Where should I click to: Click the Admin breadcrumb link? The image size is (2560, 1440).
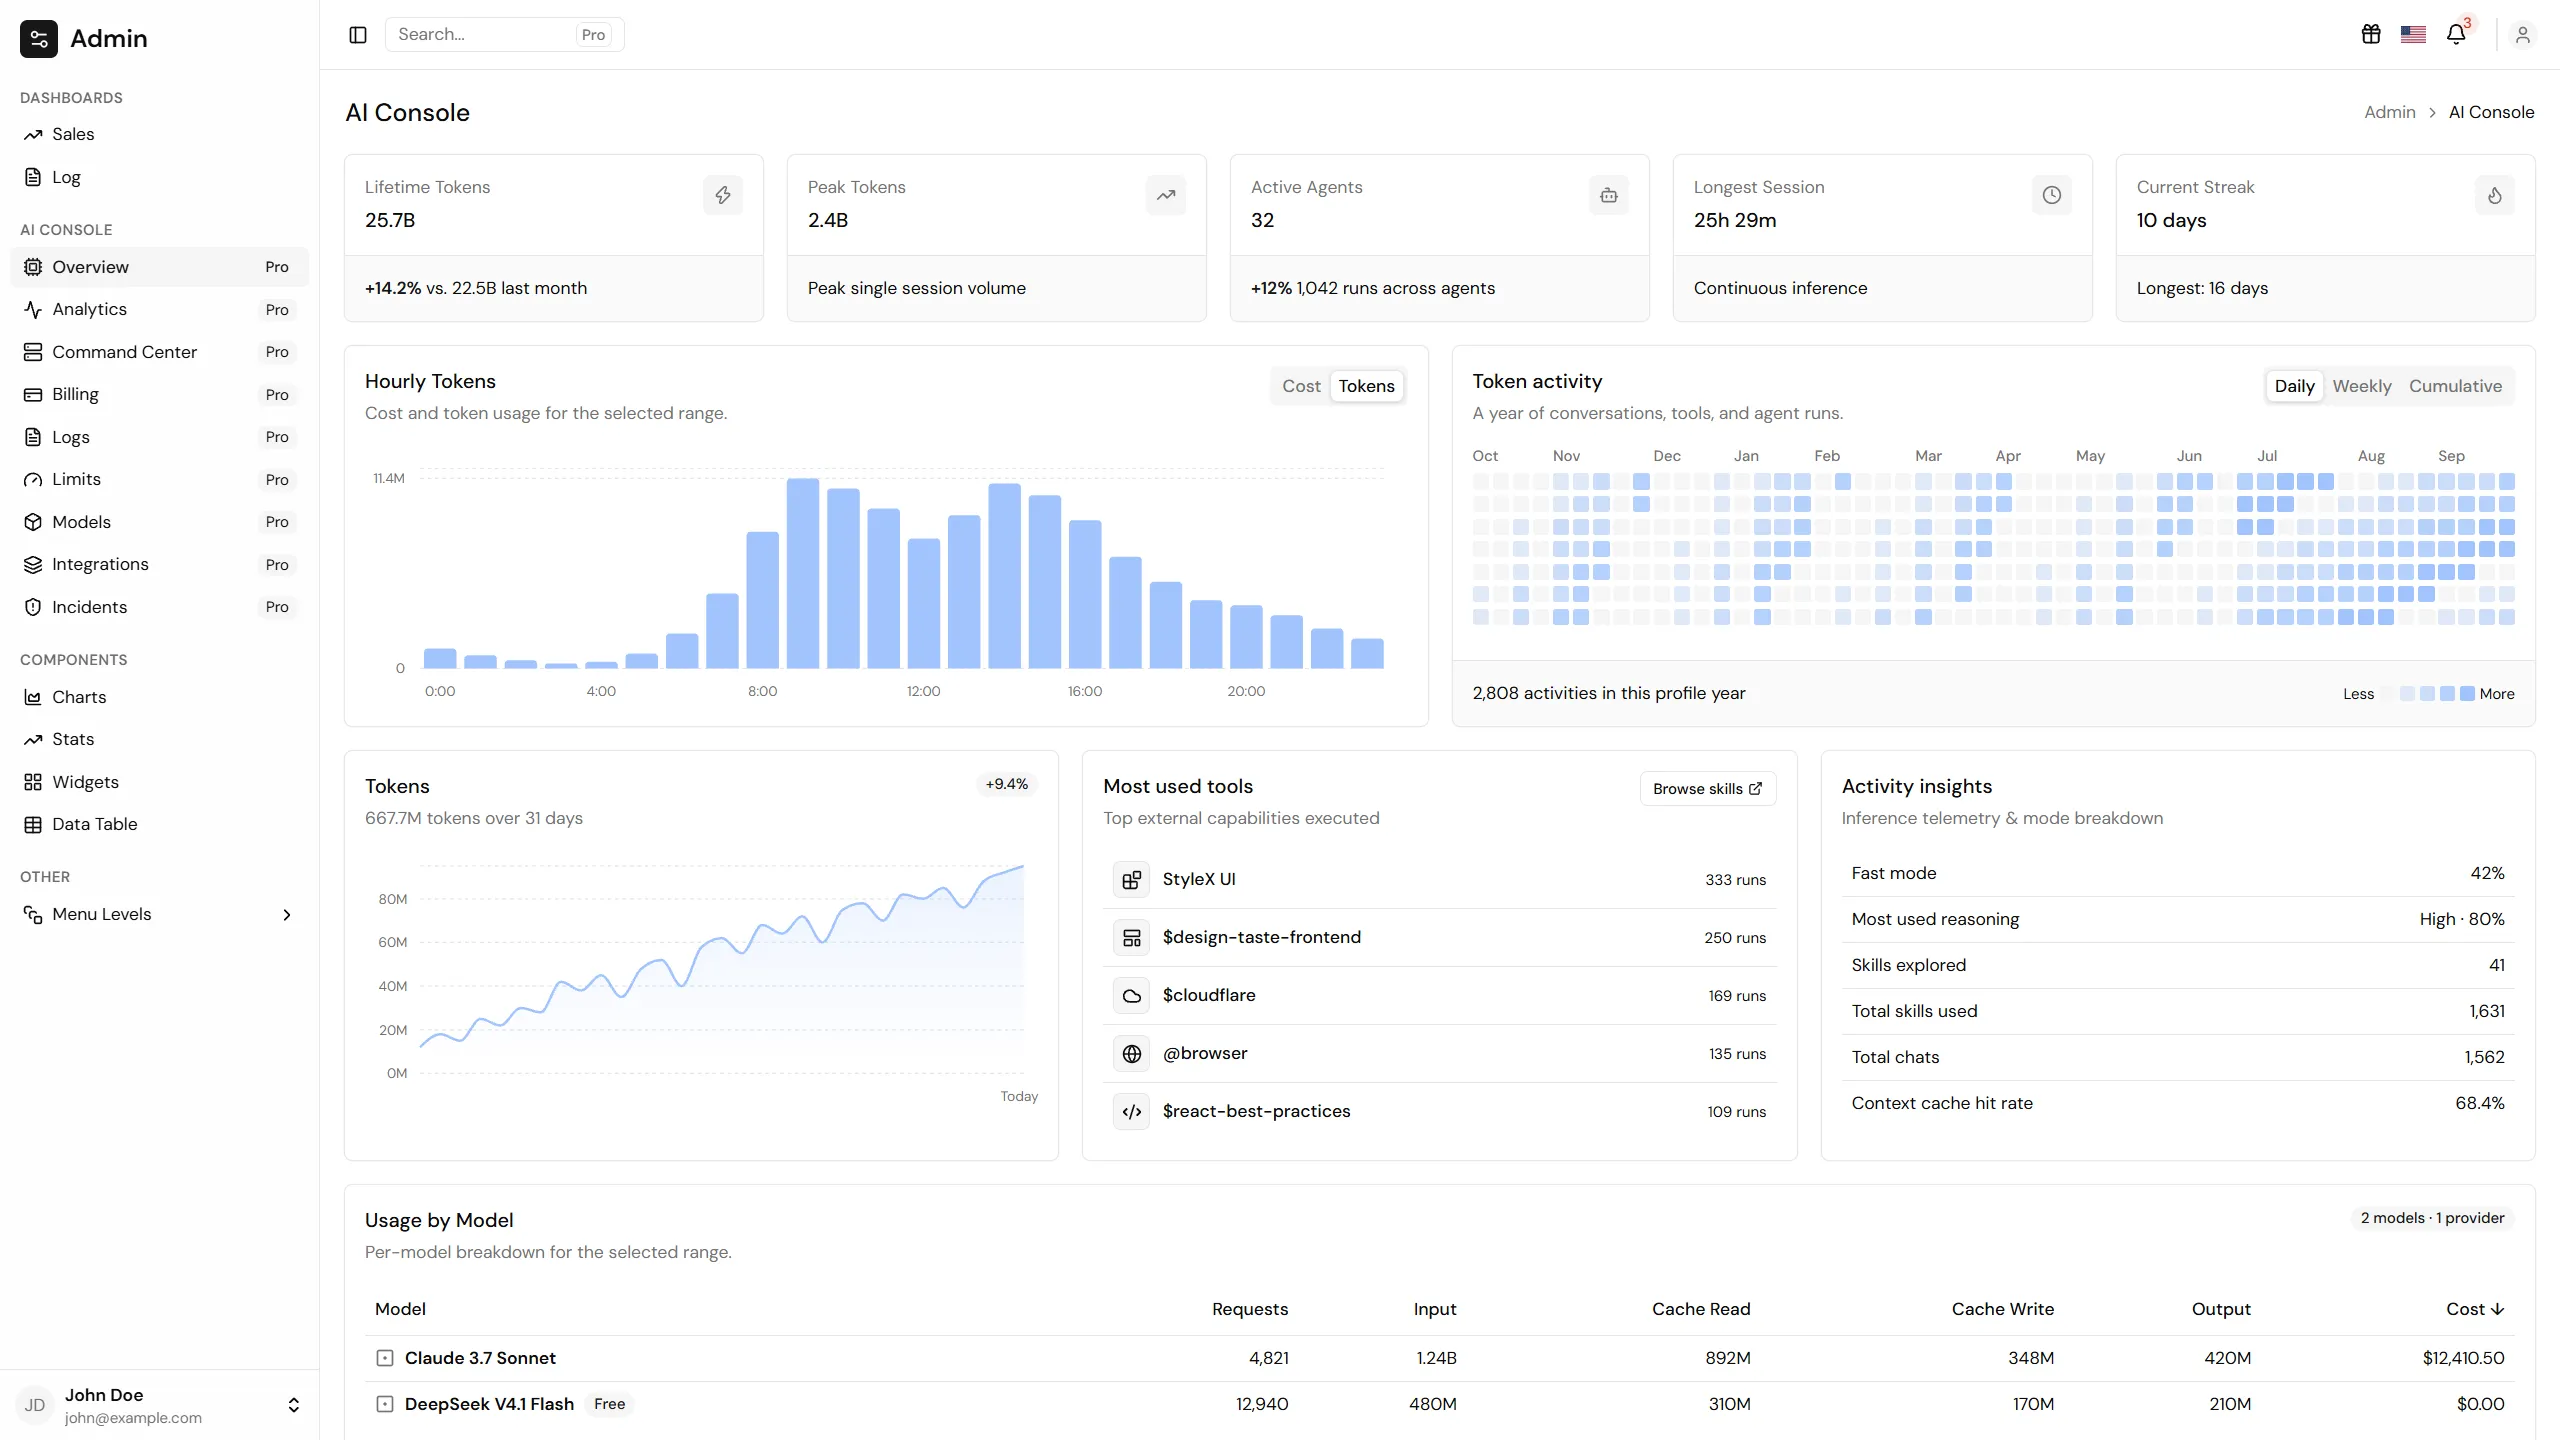[2389, 113]
